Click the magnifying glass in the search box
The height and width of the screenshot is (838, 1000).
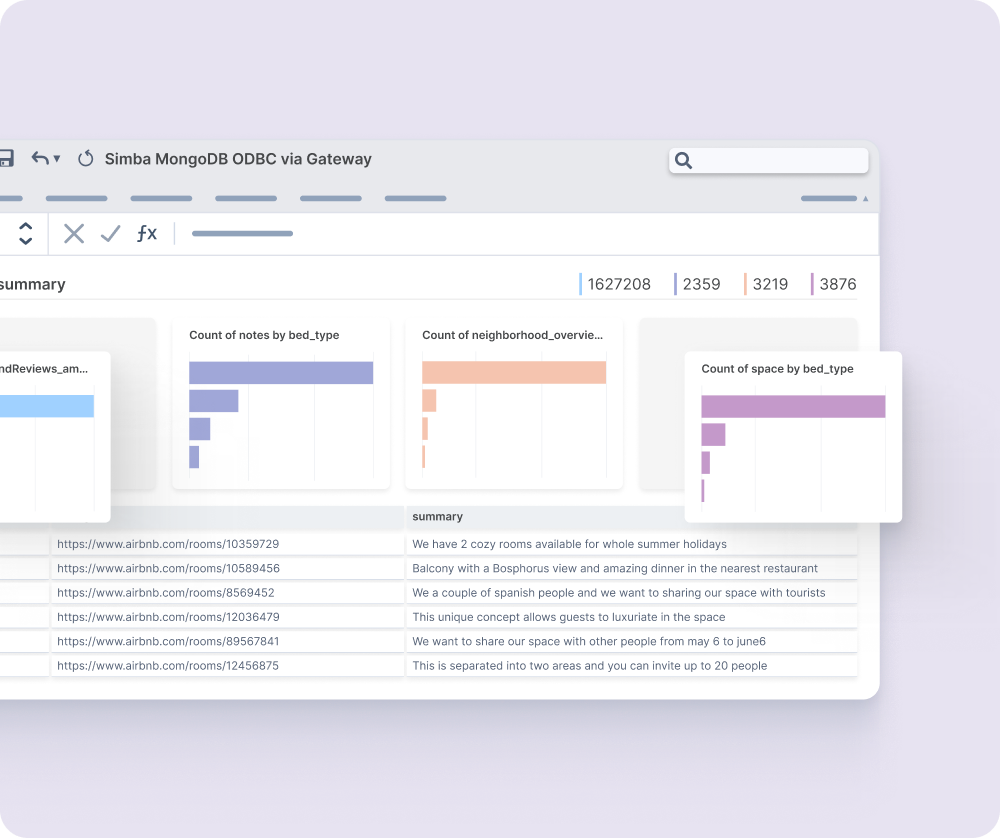[683, 160]
